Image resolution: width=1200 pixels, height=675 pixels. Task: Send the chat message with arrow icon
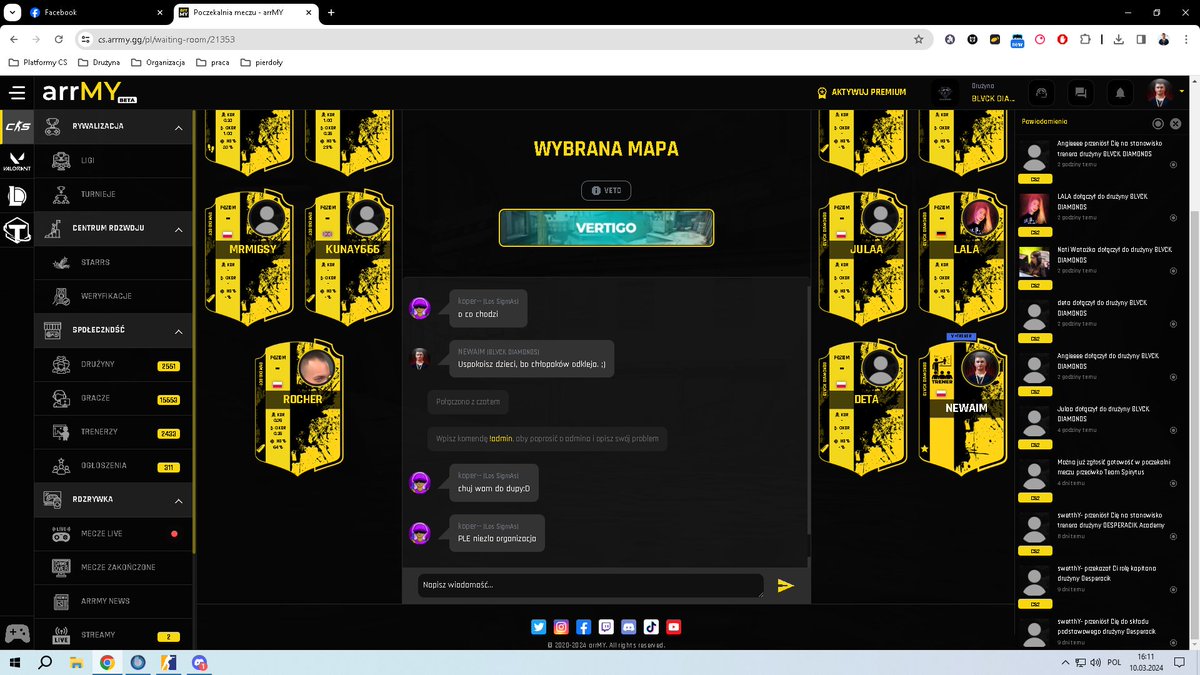786,585
